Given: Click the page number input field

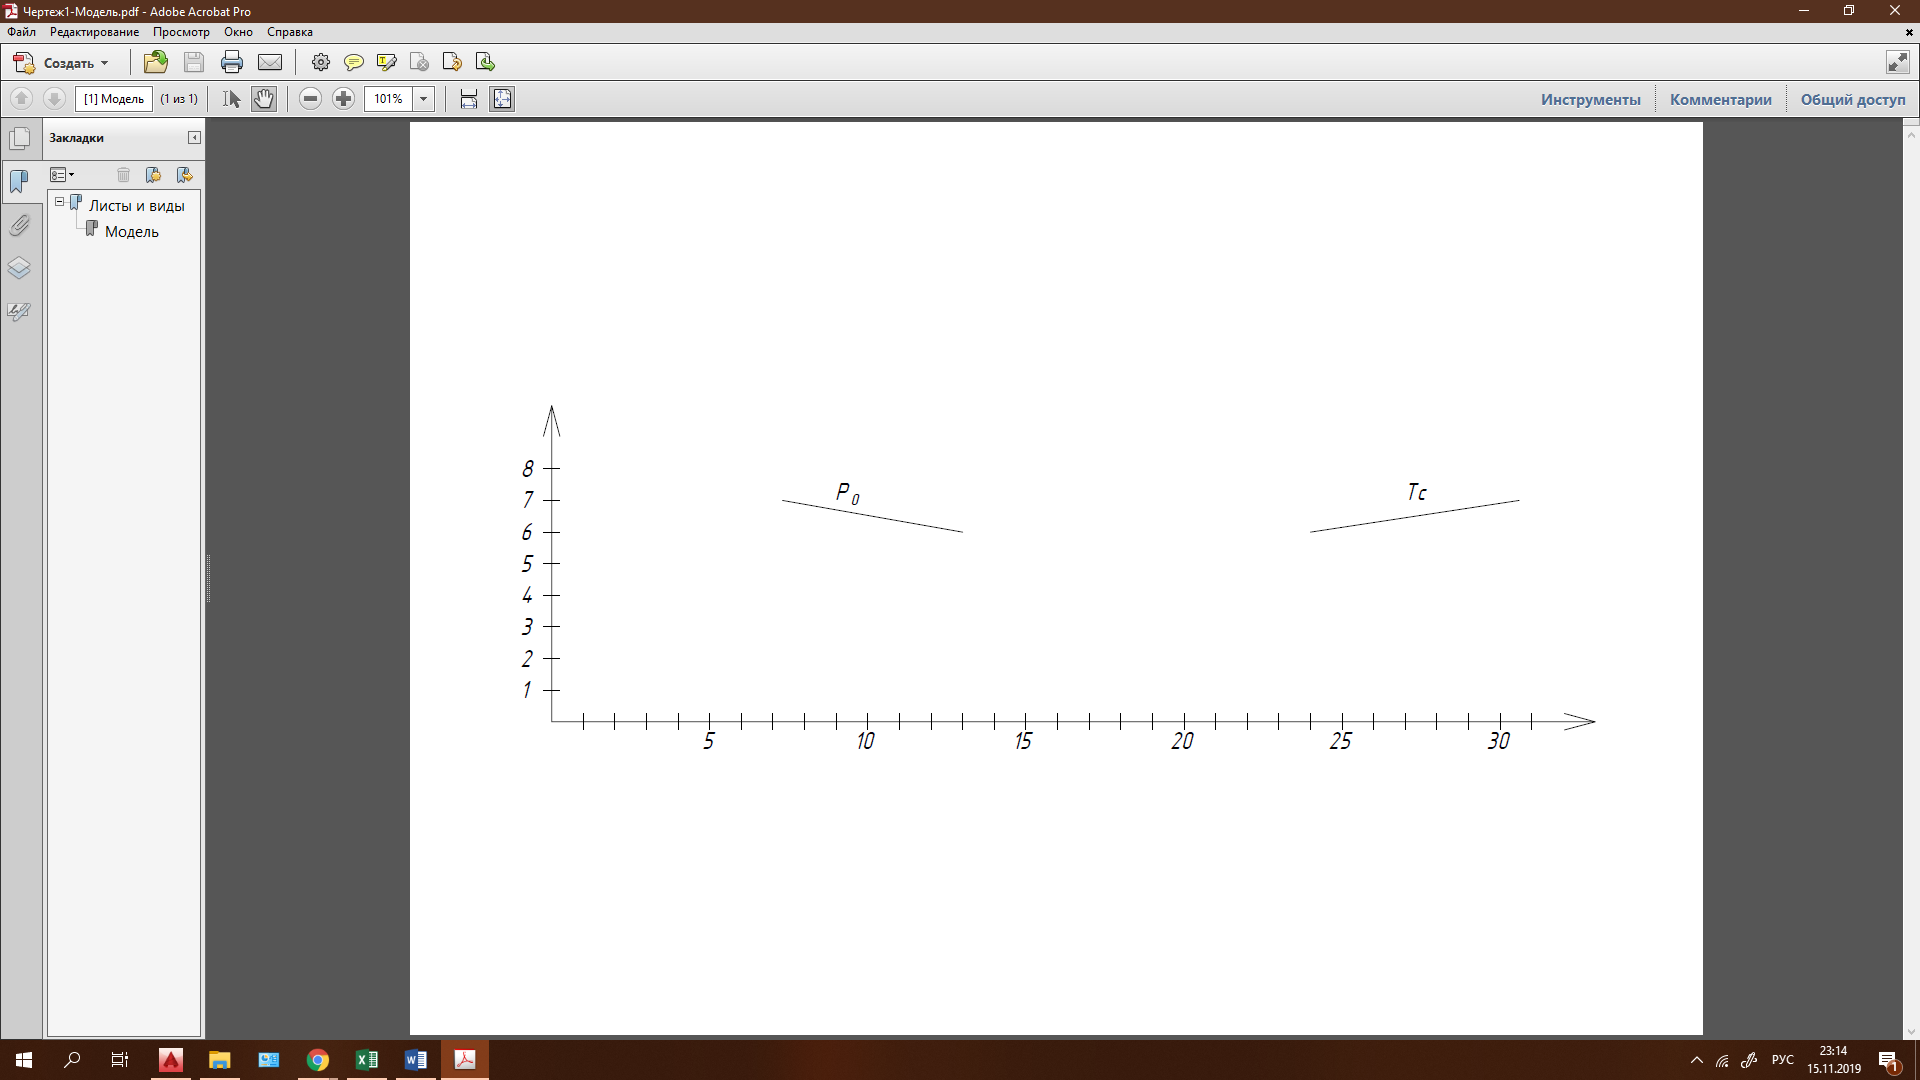Looking at the screenshot, I should [113, 98].
